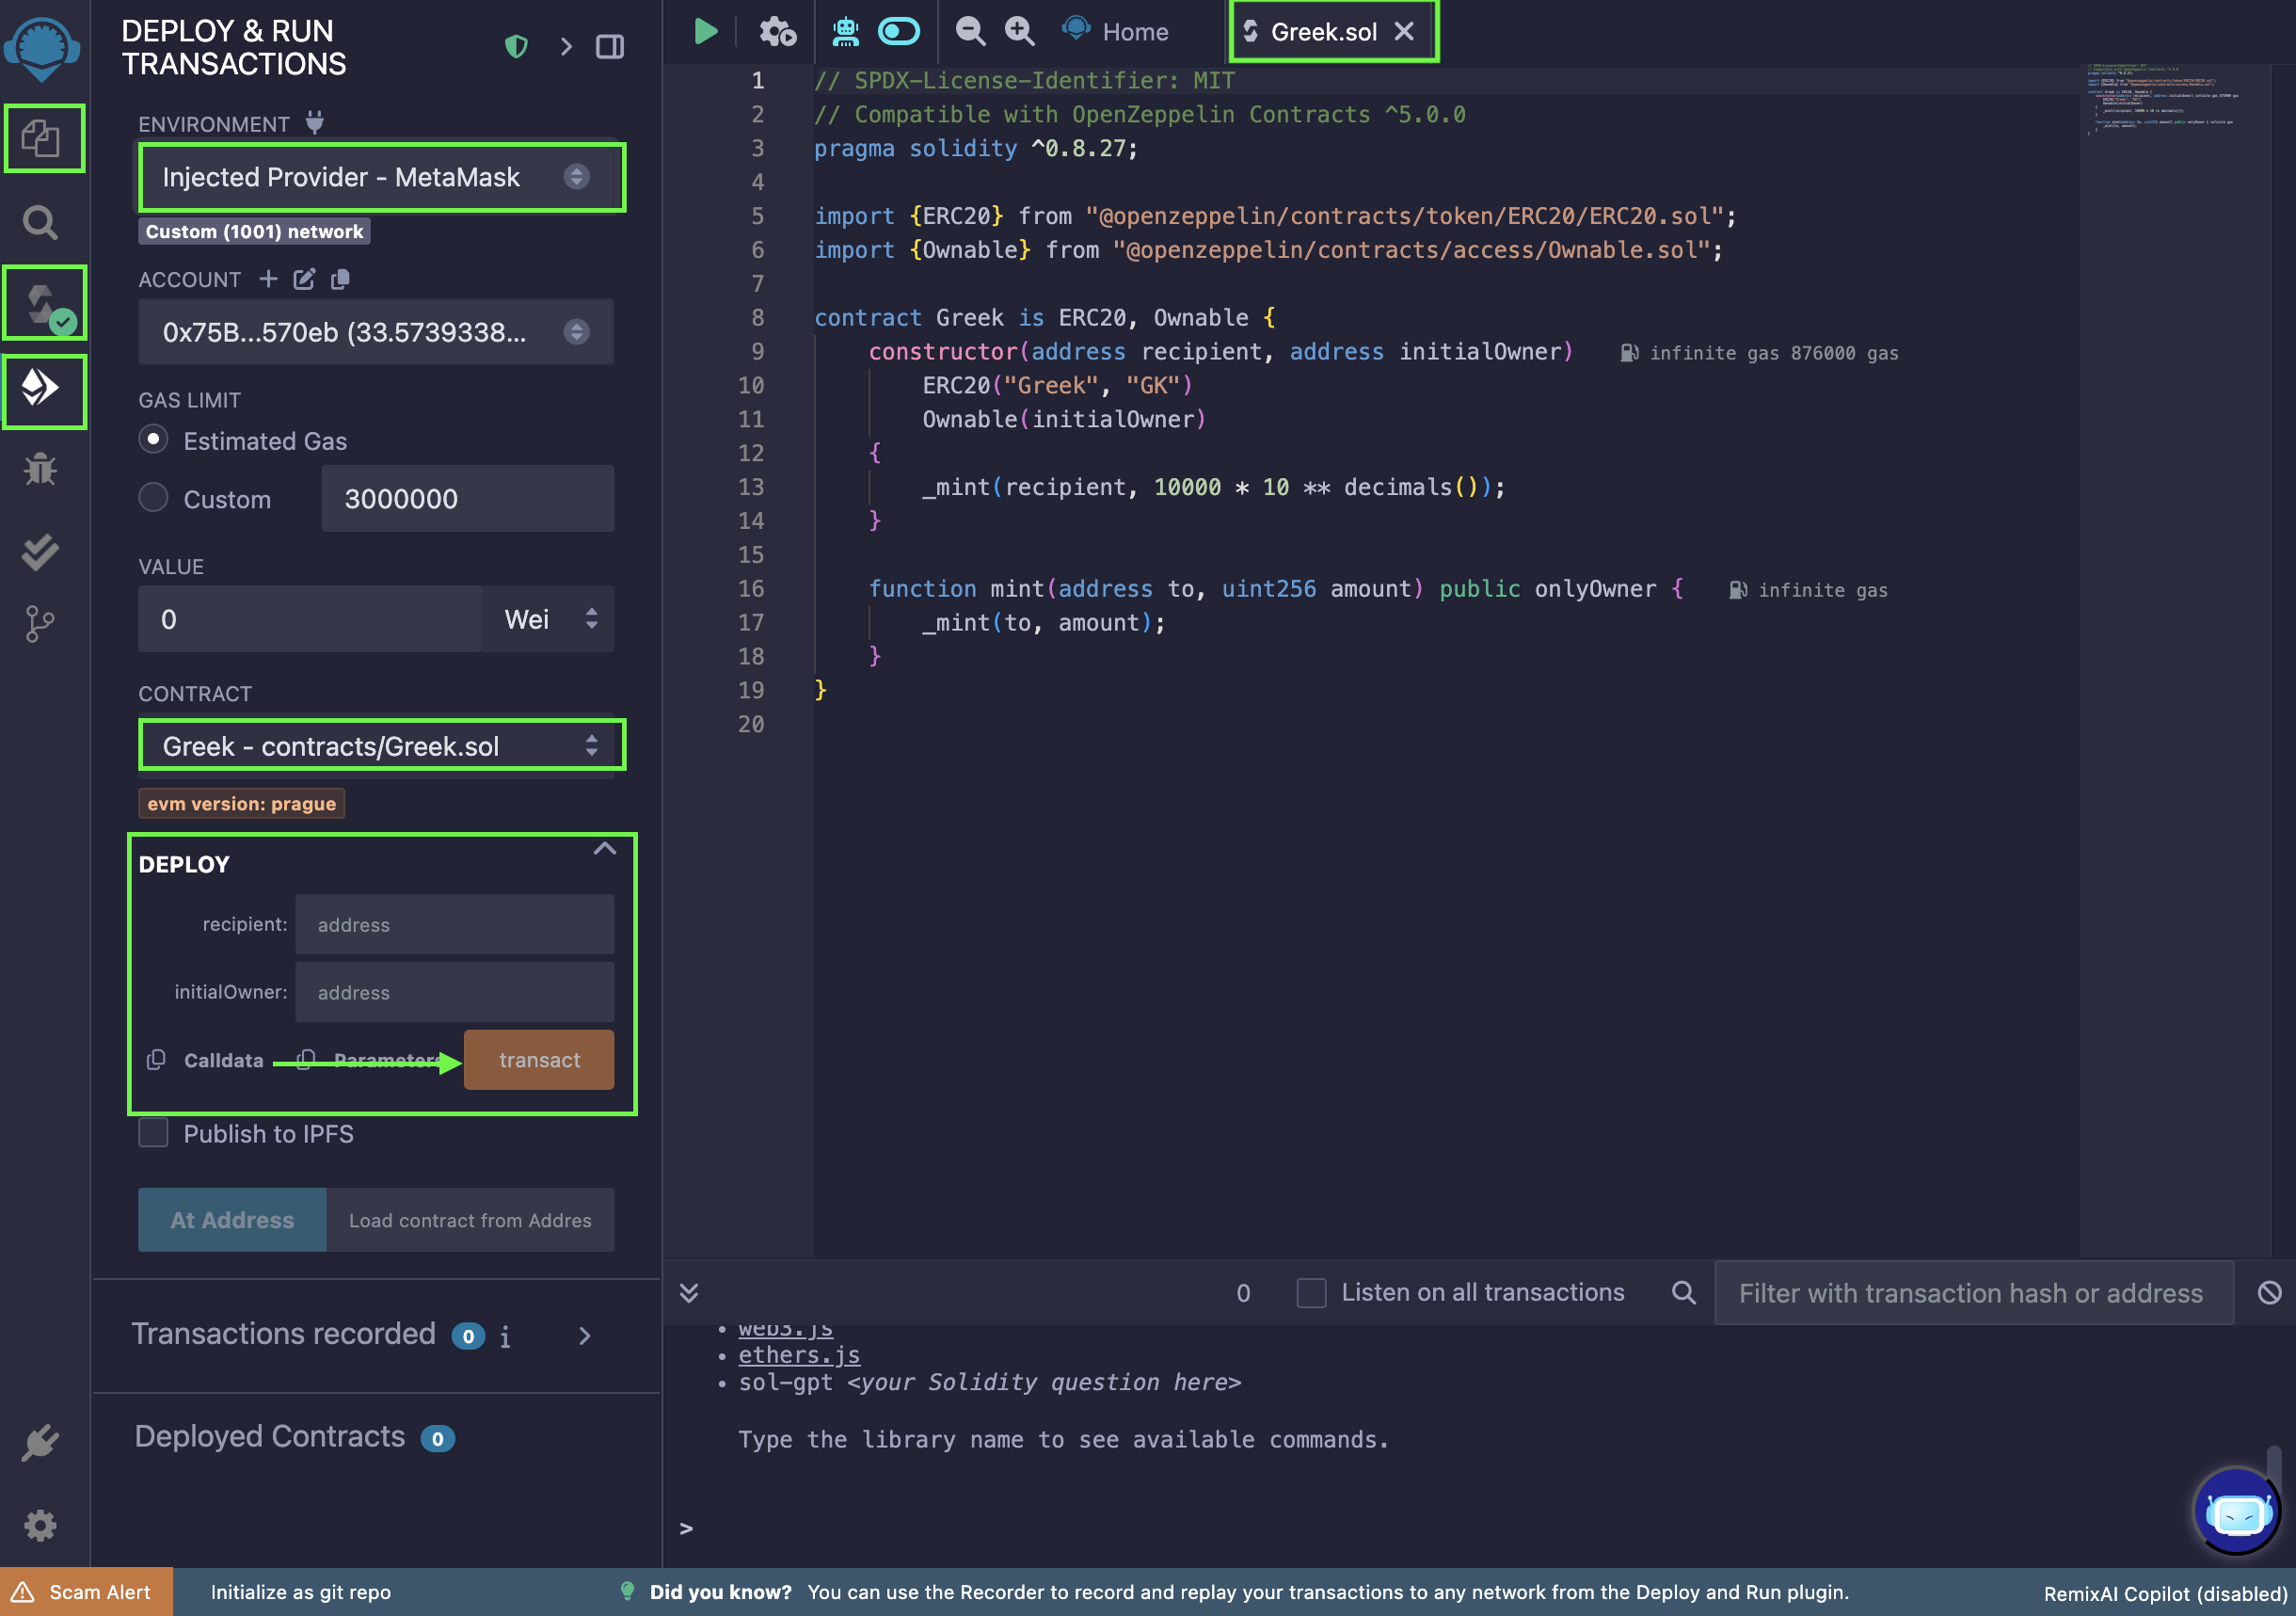Click the sign message edit icon
This screenshot has height=1616, width=2296.
(304, 279)
